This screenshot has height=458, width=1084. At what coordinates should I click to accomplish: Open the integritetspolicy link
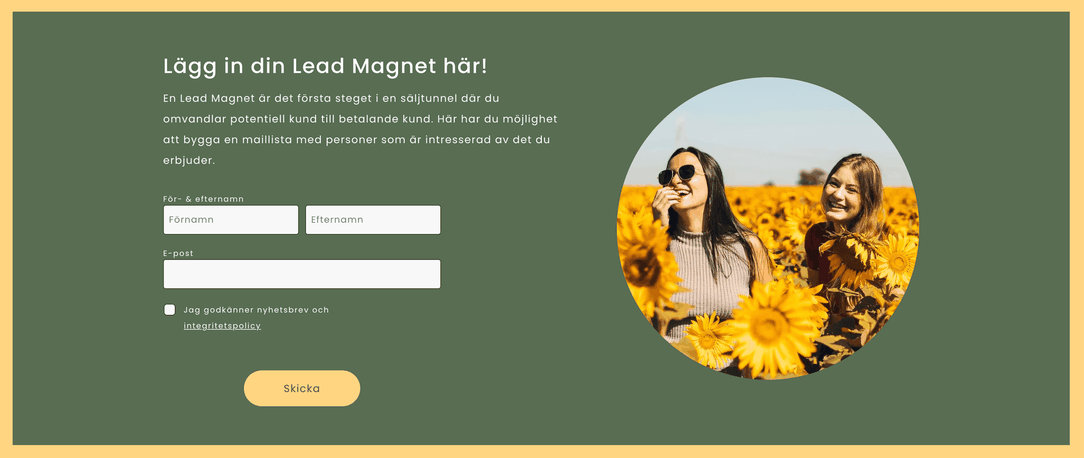(x=222, y=326)
